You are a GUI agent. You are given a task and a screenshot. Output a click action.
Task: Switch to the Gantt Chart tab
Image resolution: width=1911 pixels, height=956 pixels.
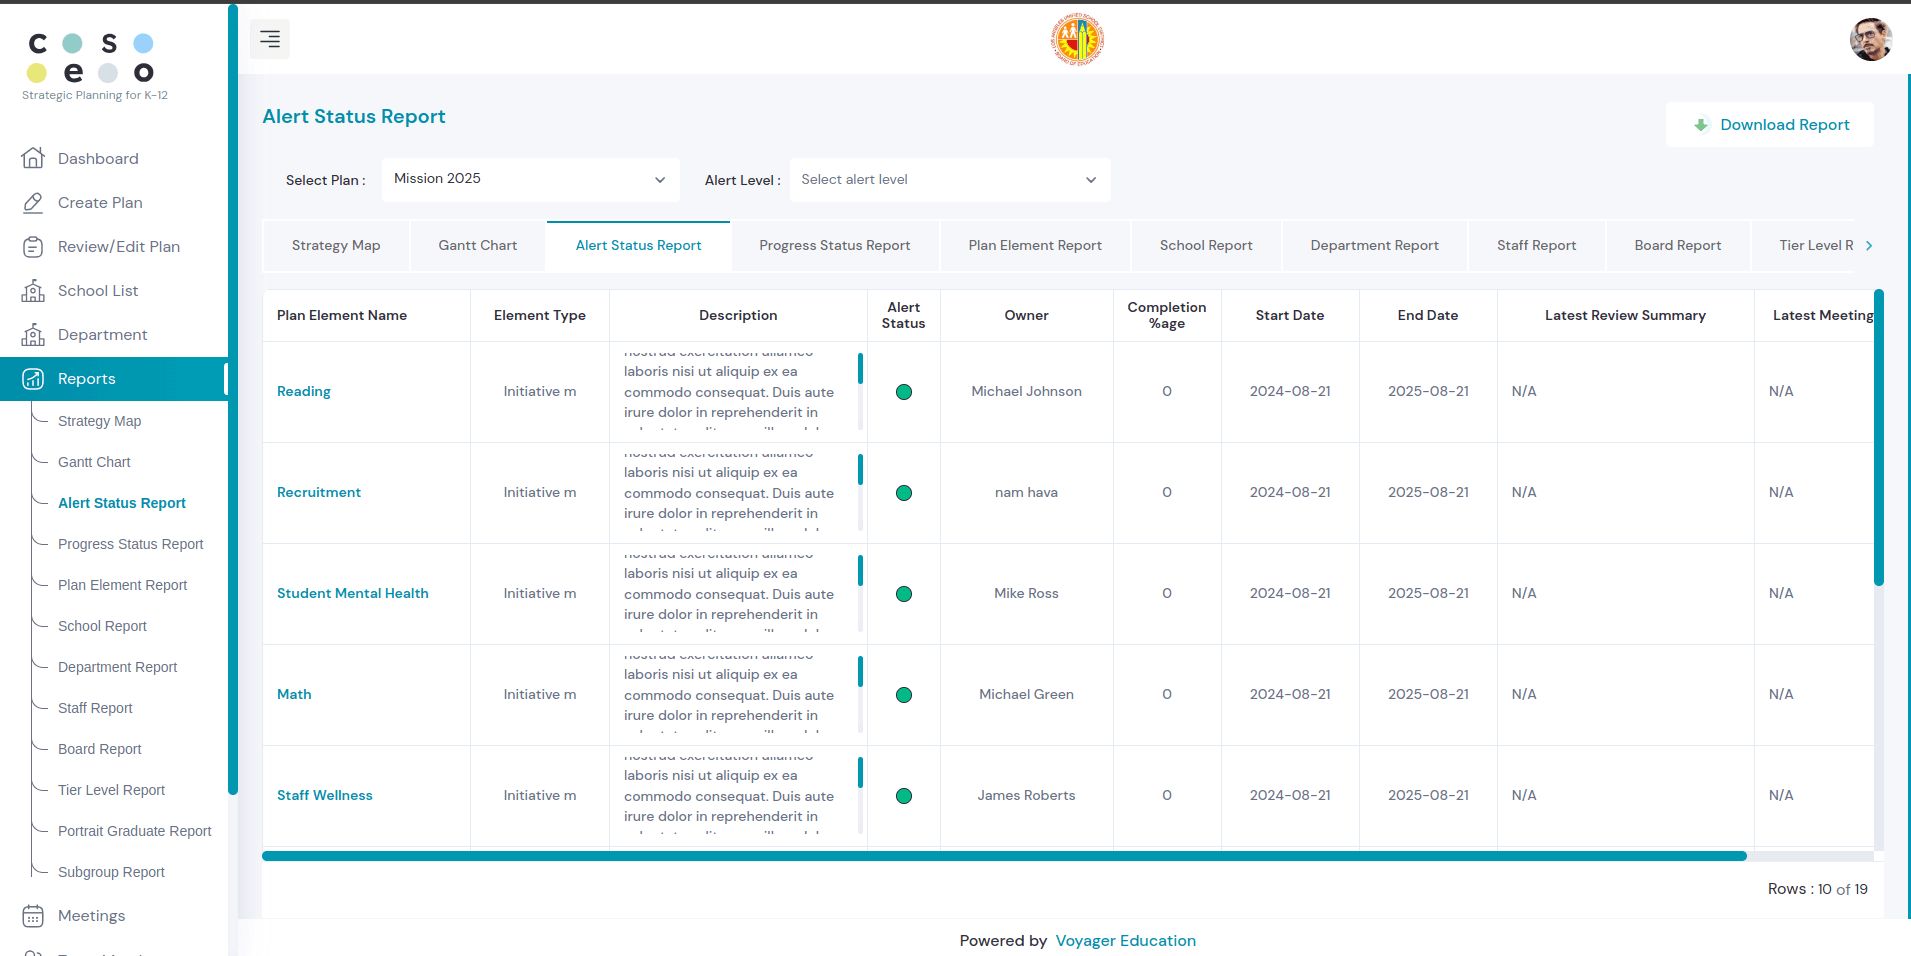(x=477, y=246)
